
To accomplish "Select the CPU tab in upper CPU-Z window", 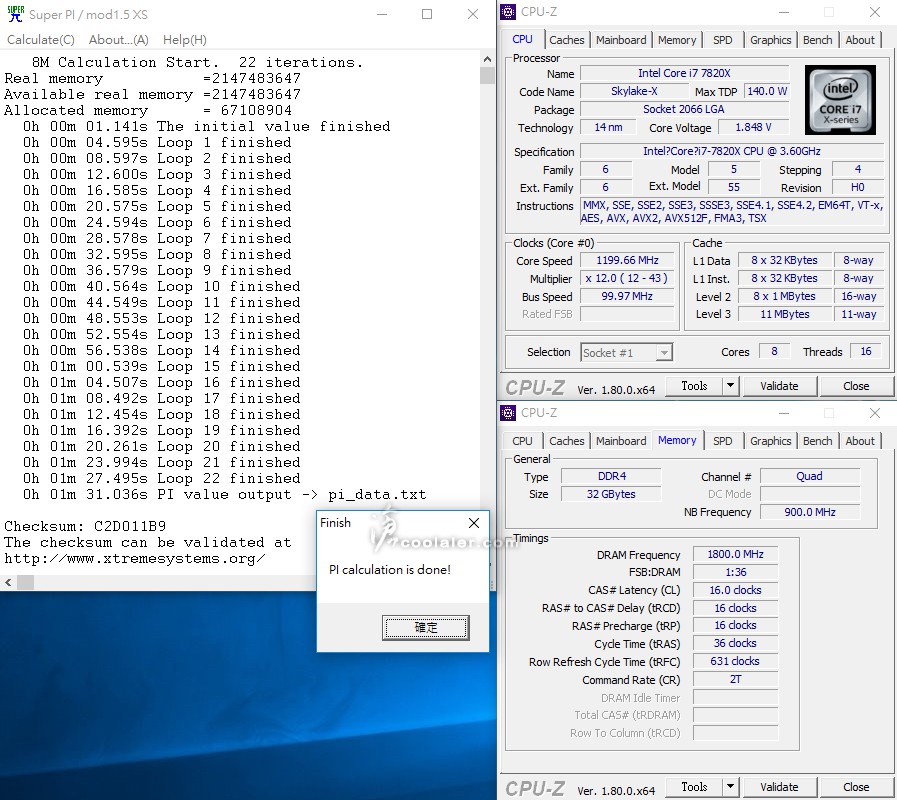I will click(522, 39).
